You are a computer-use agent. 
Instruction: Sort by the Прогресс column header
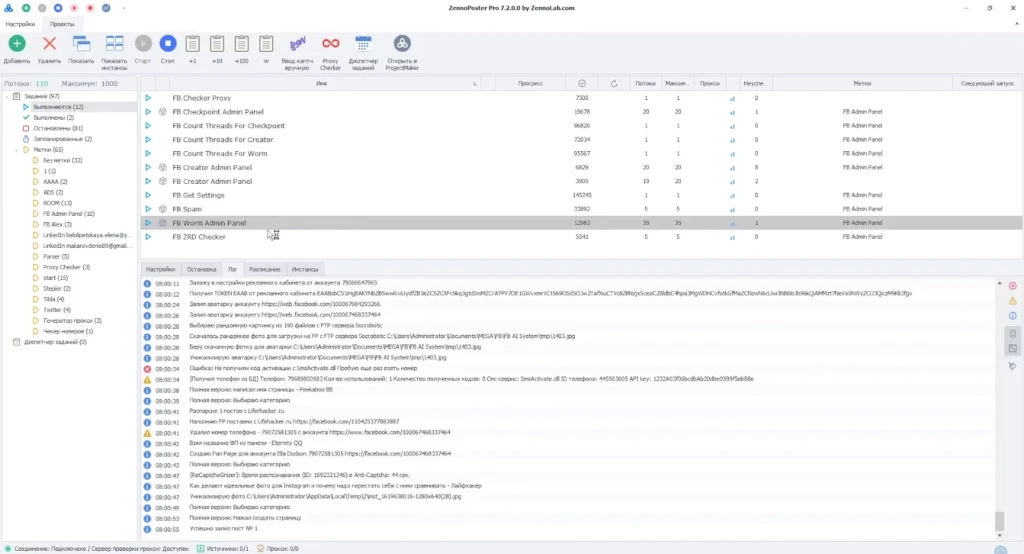click(x=530, y=84)
